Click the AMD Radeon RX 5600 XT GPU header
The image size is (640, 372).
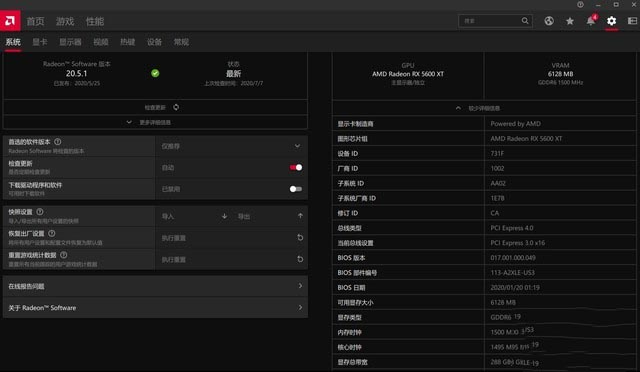408,74
